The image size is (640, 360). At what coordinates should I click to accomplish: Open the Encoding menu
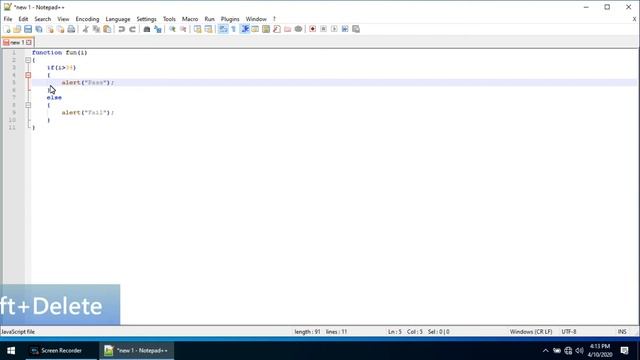pyautogui.click(x=87, y=19)
